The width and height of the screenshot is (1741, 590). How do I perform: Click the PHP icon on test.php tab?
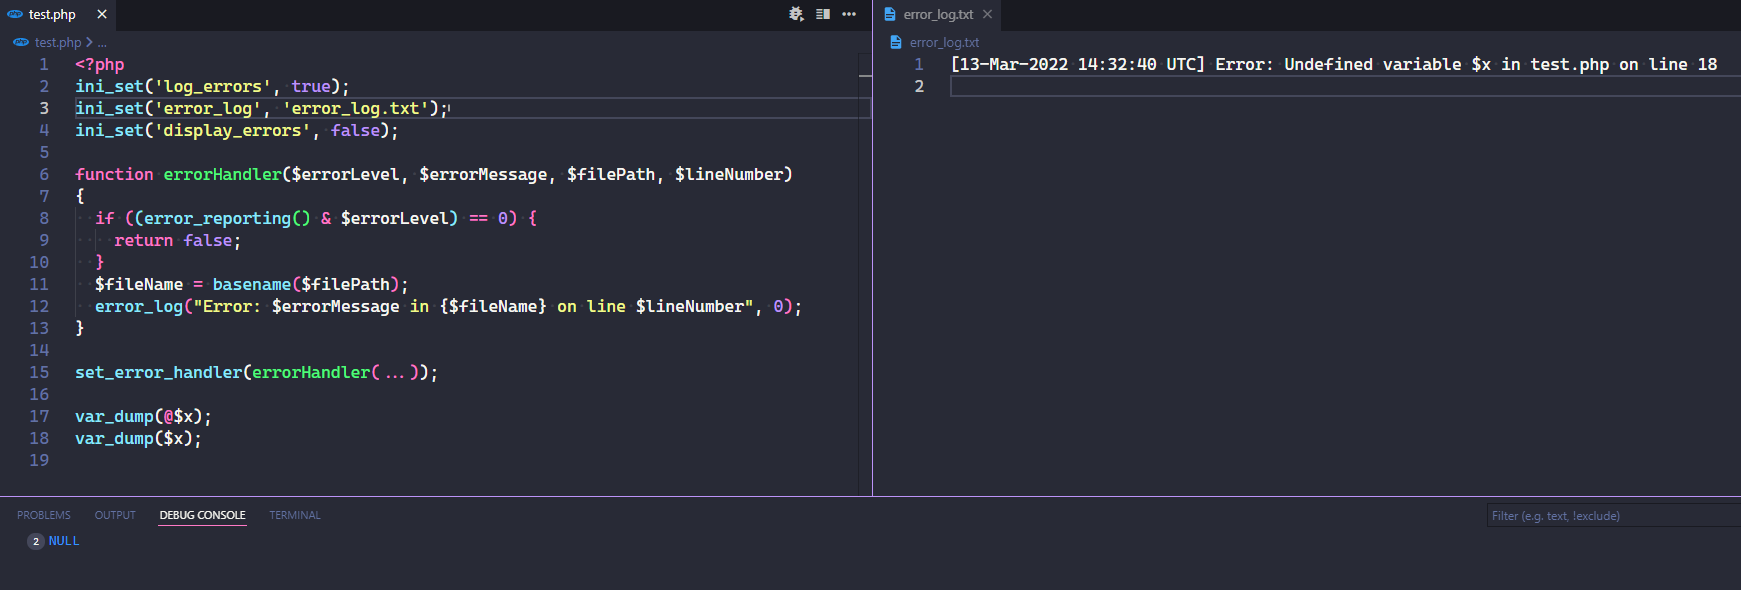pos(15,14)
